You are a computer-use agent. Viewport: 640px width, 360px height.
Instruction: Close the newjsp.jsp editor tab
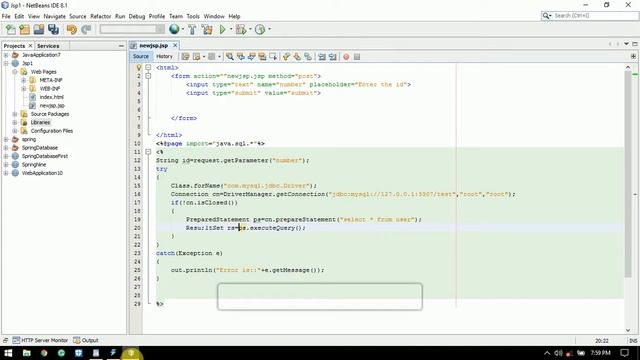click(175, 45)
